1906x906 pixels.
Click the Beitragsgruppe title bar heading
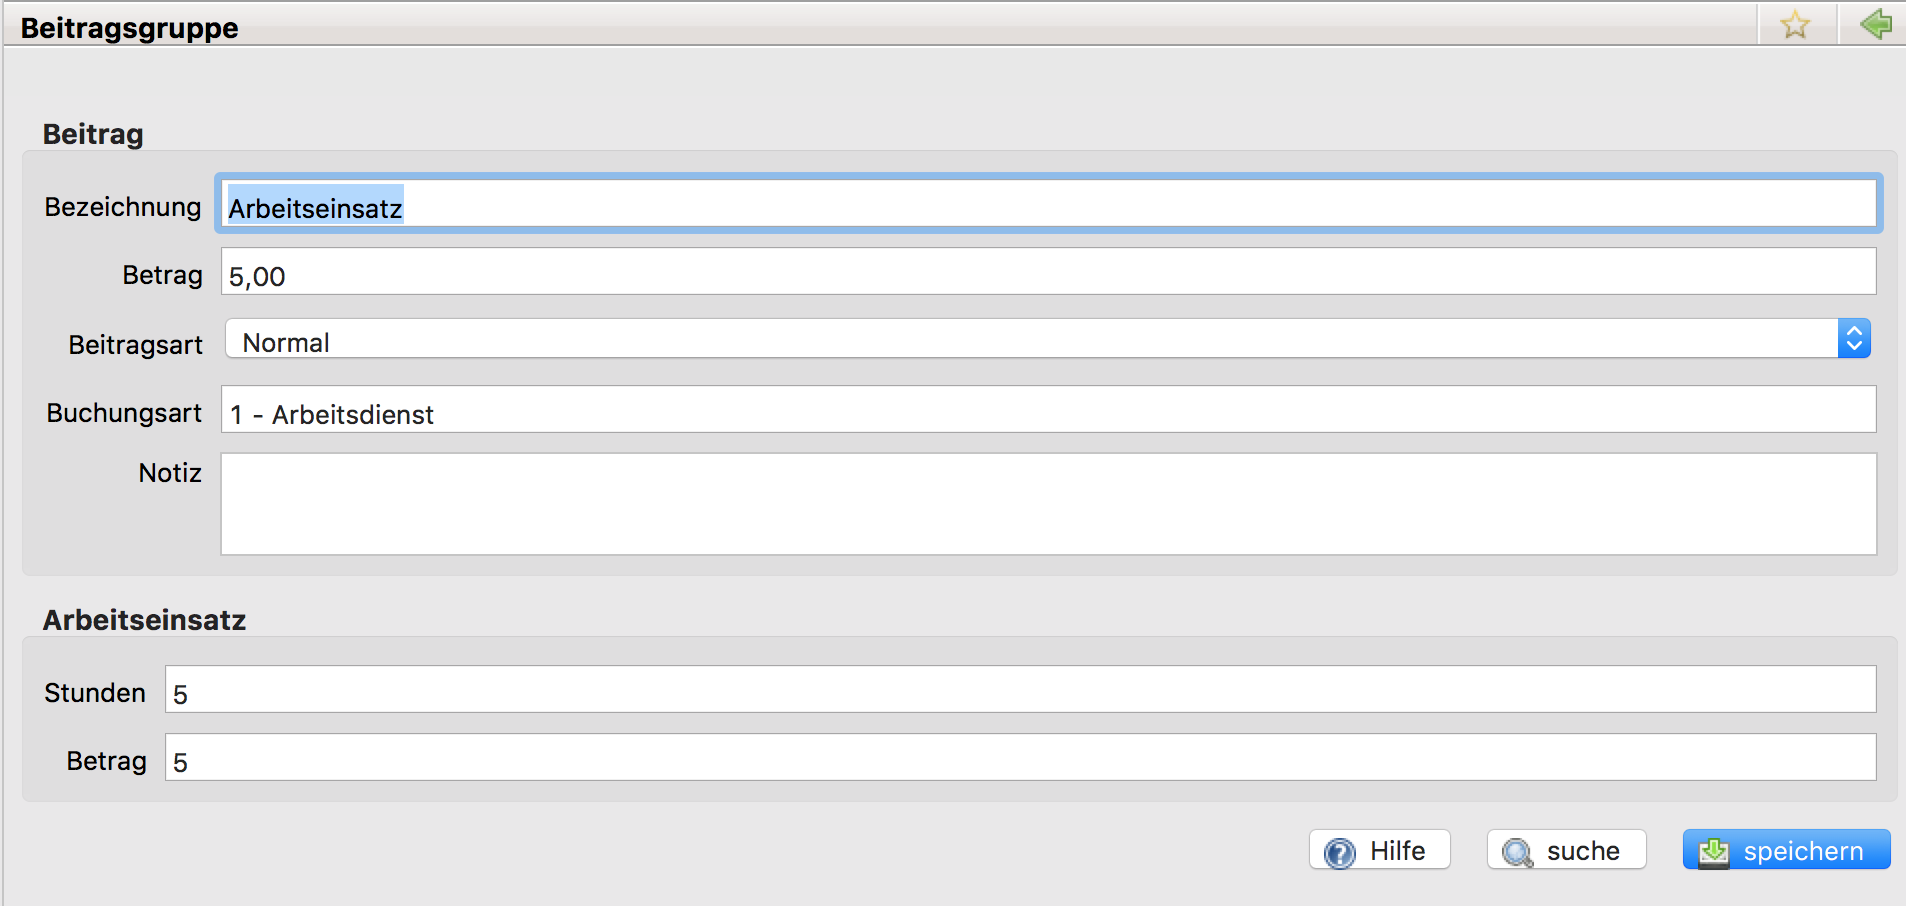point(130,27)
